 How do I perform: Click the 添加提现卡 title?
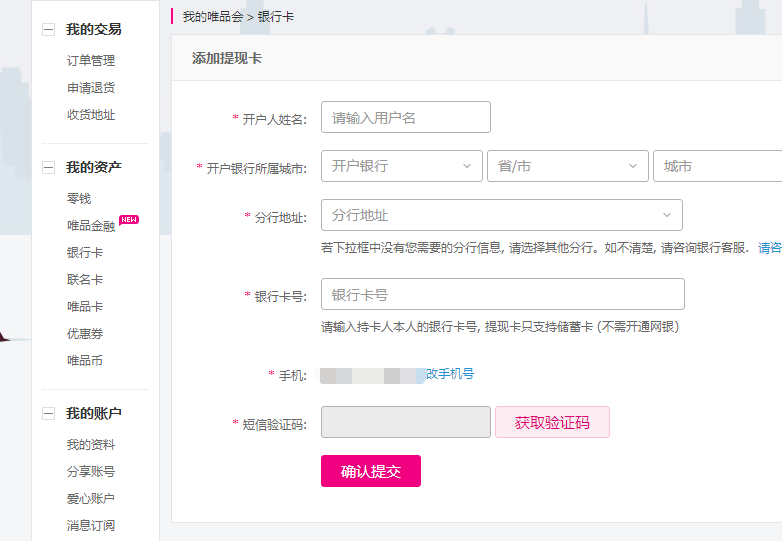tap(227, 58)
